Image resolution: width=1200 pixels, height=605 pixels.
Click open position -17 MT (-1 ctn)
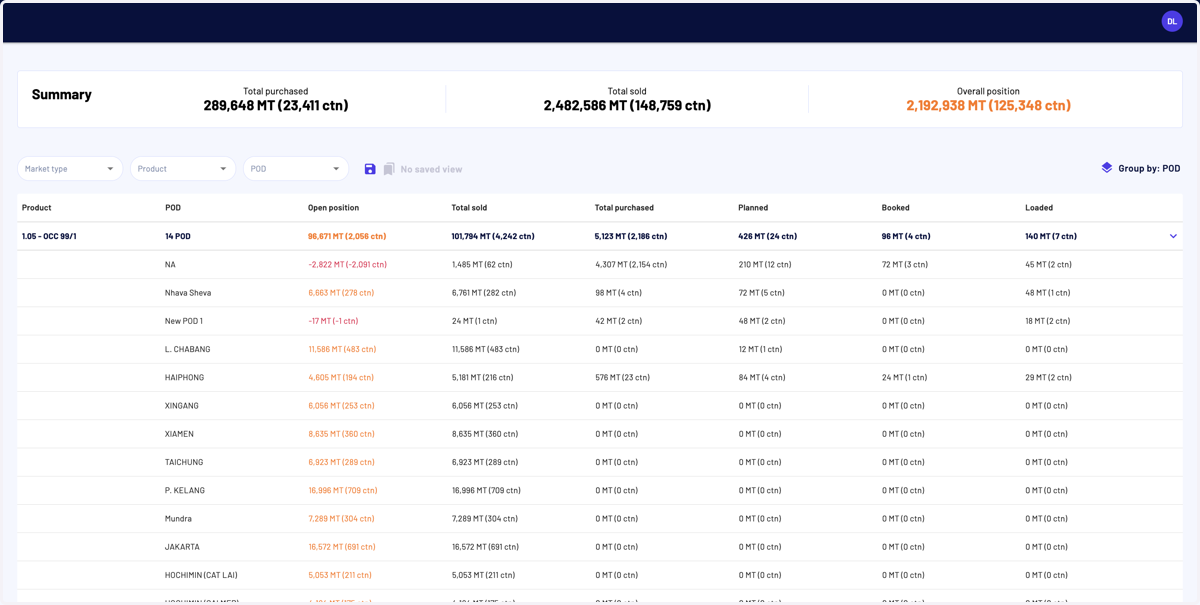click(333, 321)
